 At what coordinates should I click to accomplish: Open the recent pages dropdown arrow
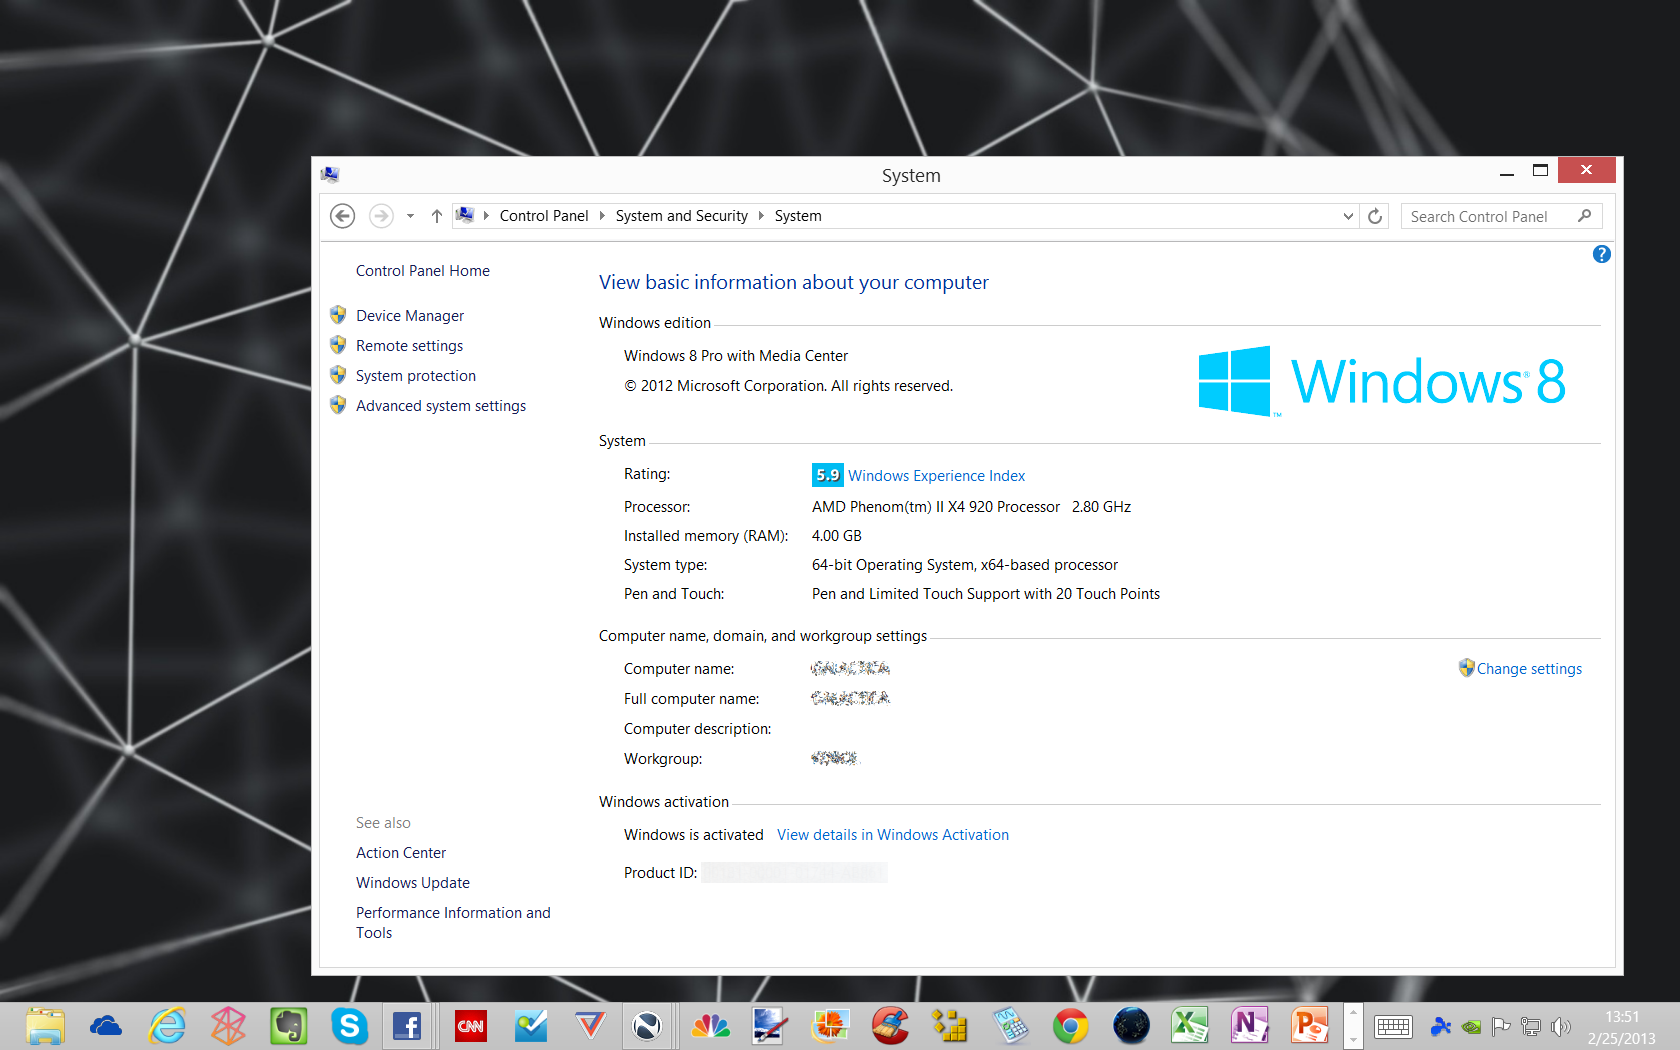point(410,216)
